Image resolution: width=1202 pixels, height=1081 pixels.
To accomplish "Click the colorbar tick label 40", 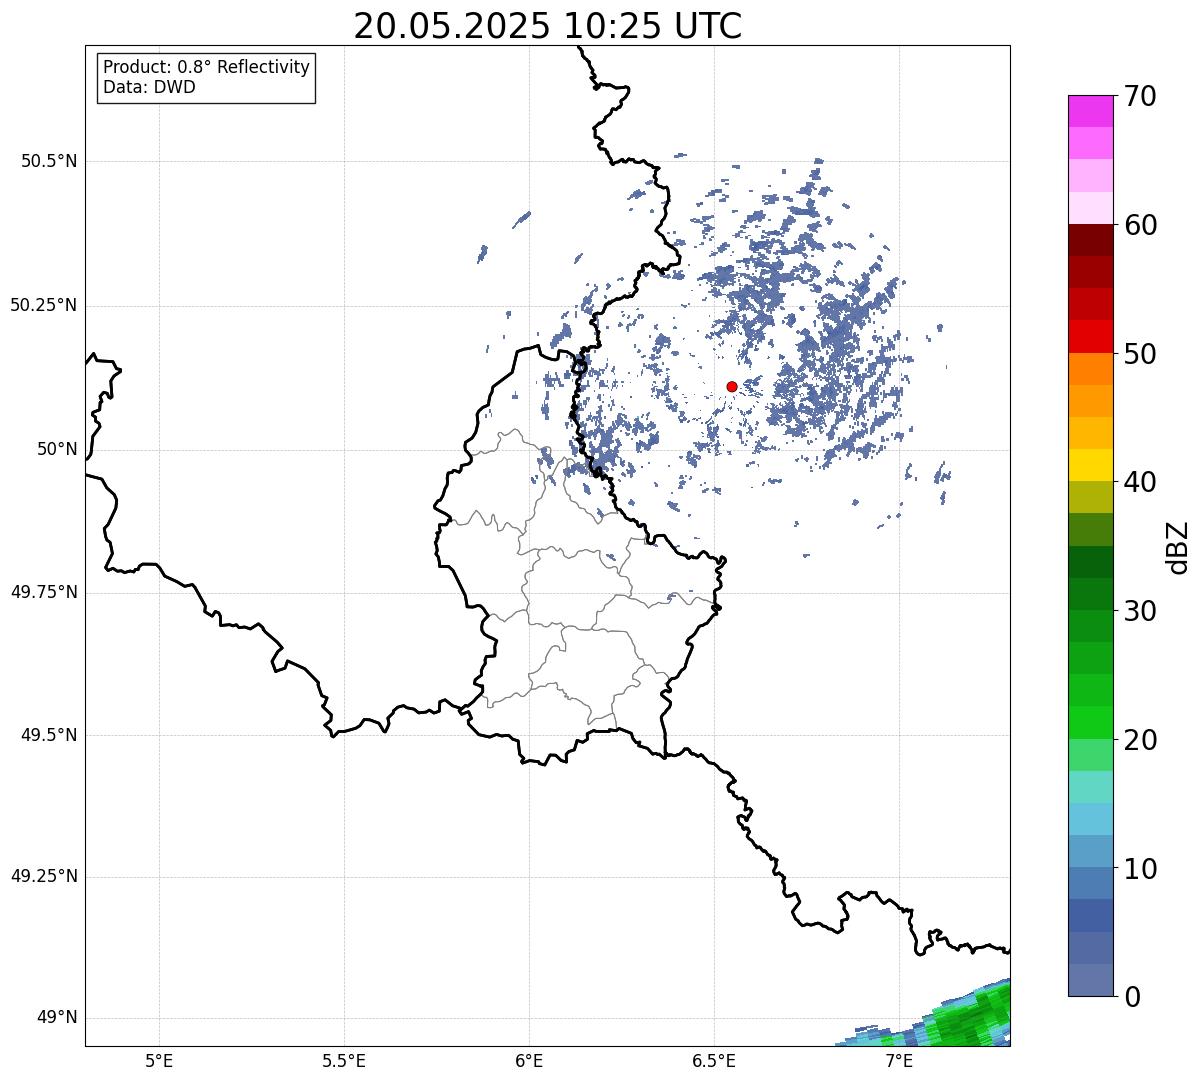I will coord(1140,482).
